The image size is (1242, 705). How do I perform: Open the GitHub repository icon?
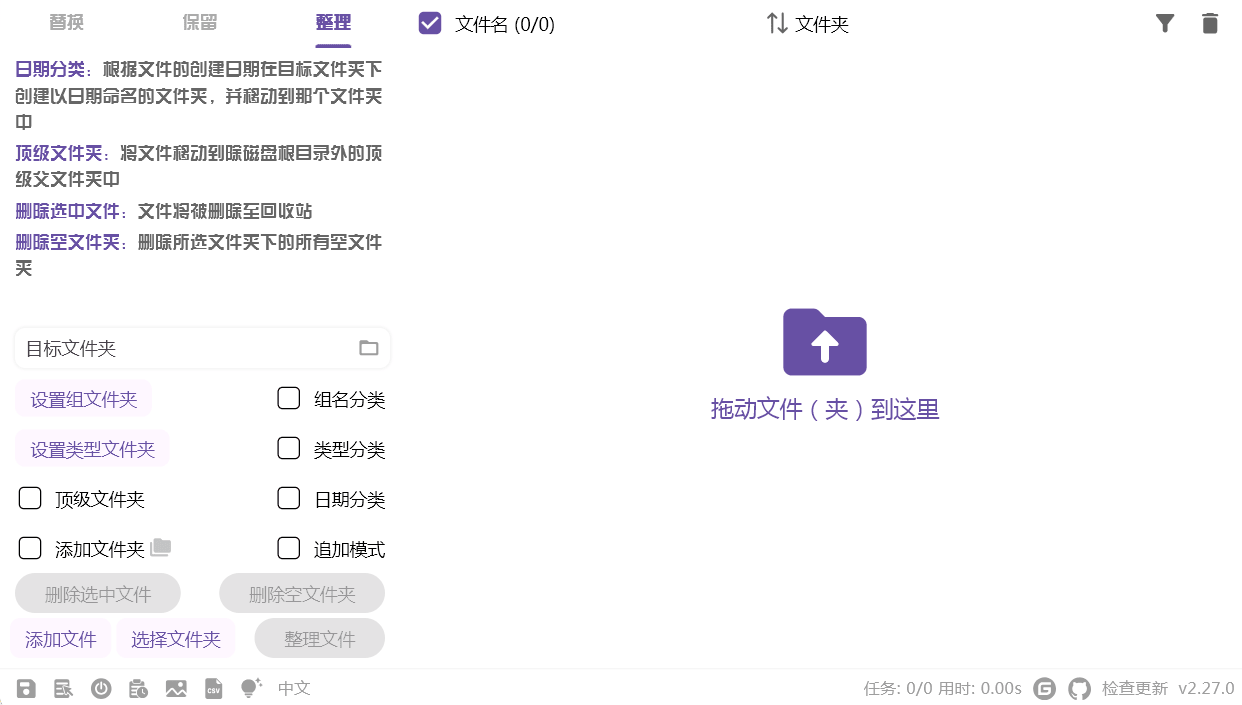click(x=1079, y=688)
